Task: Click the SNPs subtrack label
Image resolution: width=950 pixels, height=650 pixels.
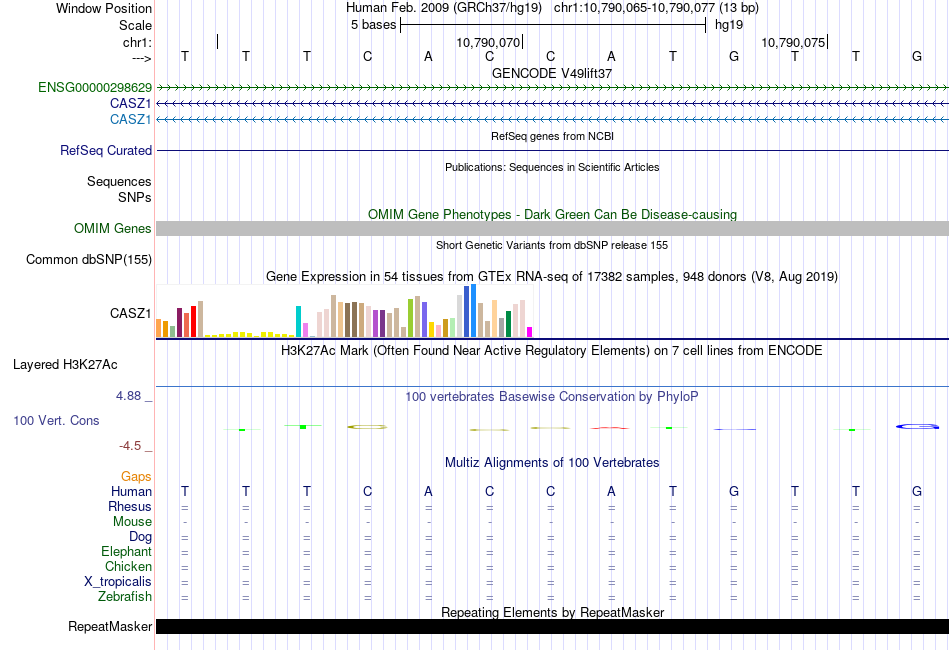Action: coord(135,197)
